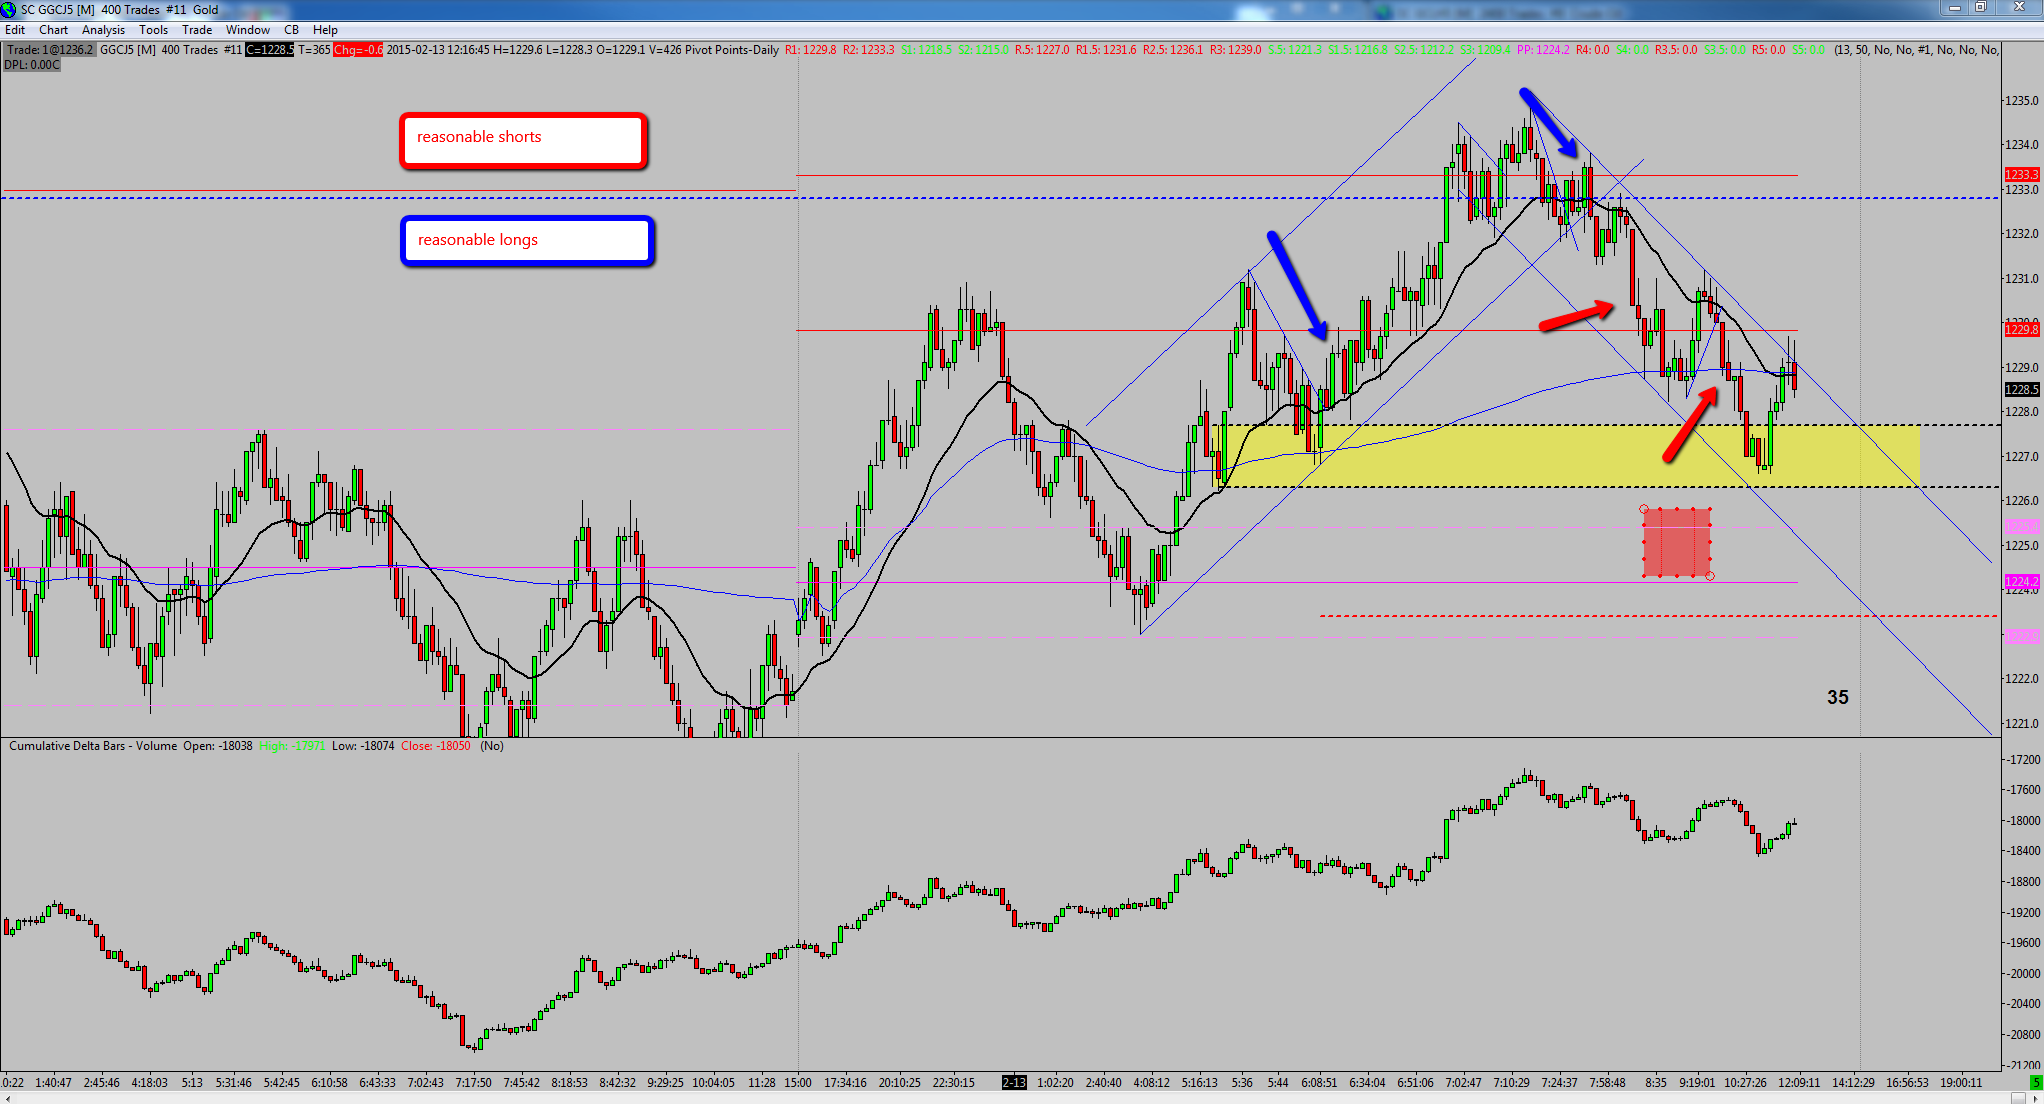2044x1104 pixels.
Task: Click the 'Pivot Points-Daily' study name
Action: click(x=732, y=50)
